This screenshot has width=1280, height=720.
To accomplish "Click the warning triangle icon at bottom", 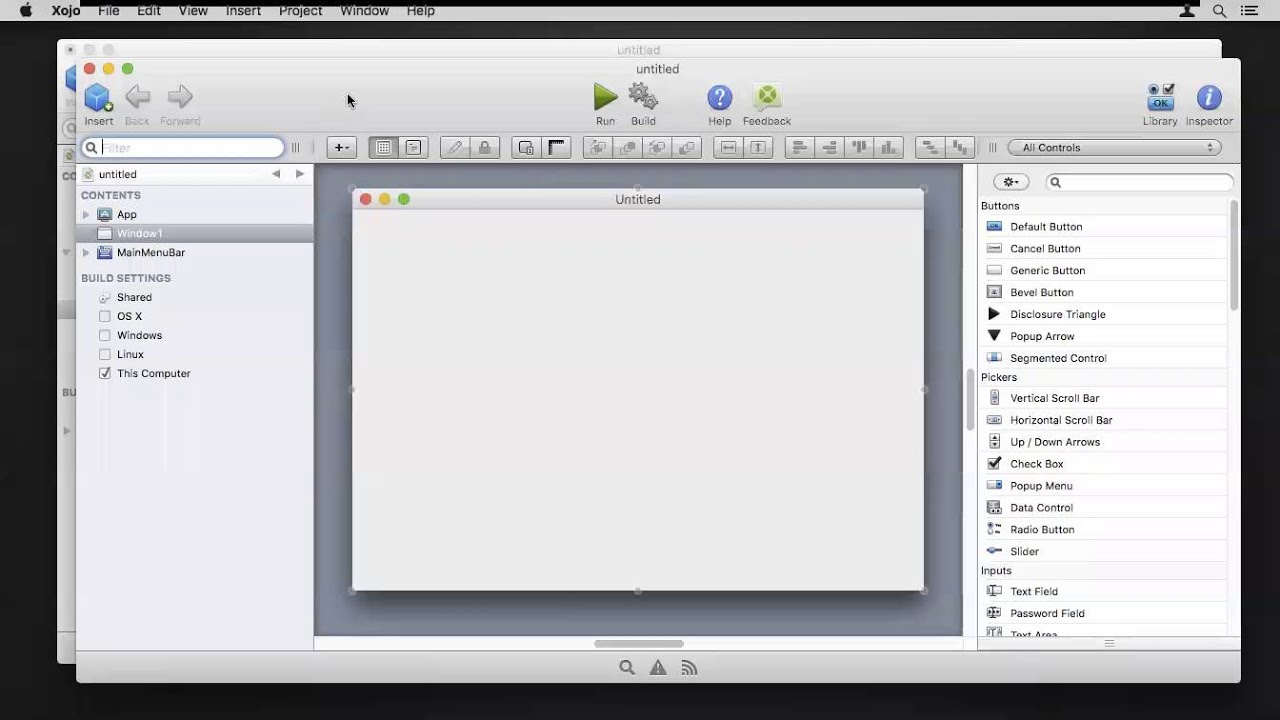I will click(x=658, y=668).
